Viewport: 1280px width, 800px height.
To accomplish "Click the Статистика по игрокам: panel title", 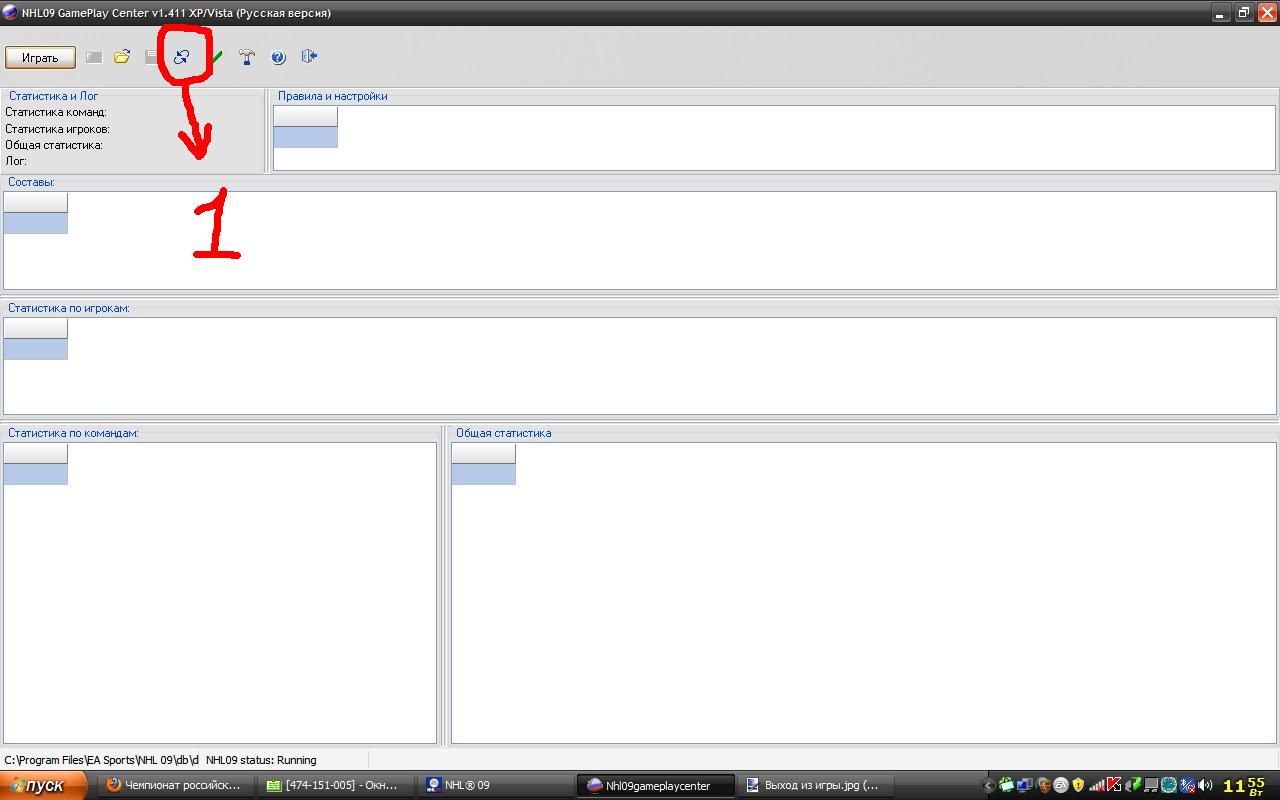I will [x=69, y=308].
